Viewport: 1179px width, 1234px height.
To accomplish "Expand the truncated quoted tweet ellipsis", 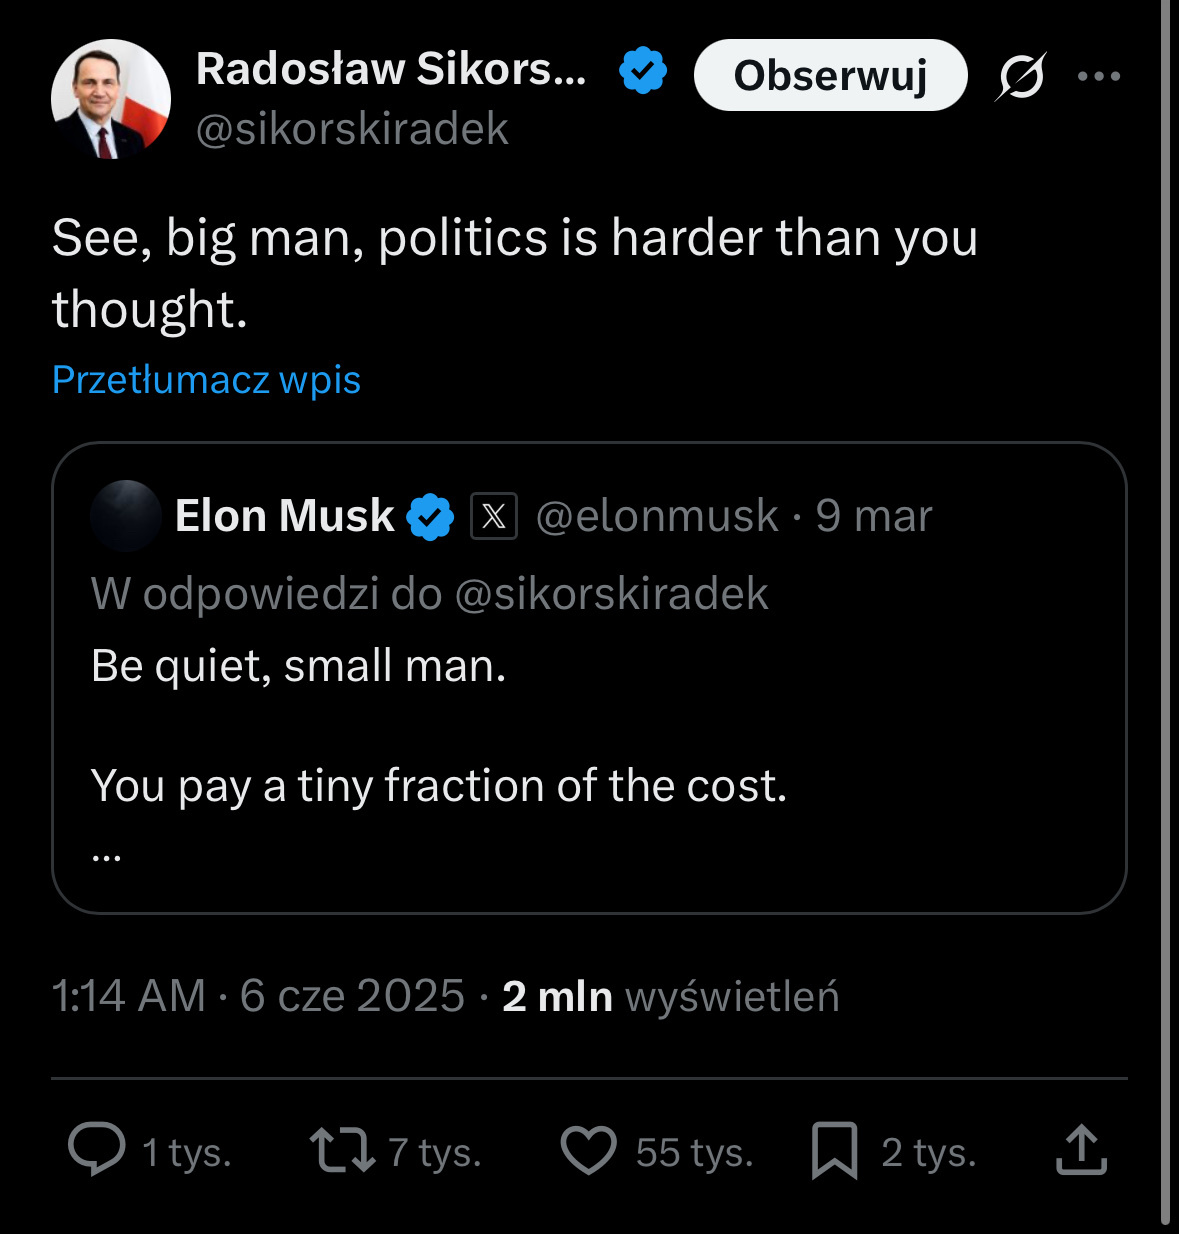I will pos(106,853).
